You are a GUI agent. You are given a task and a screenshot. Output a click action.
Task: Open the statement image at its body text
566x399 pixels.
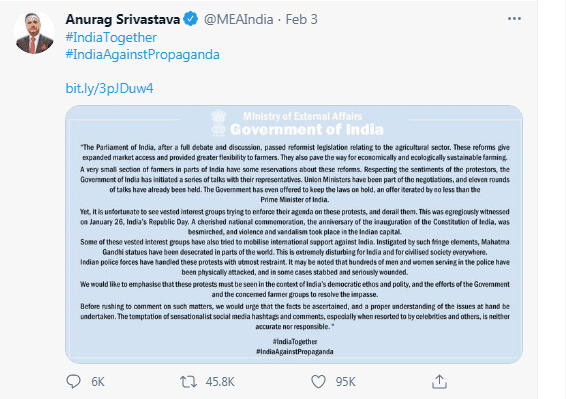[x=295, y=237]
